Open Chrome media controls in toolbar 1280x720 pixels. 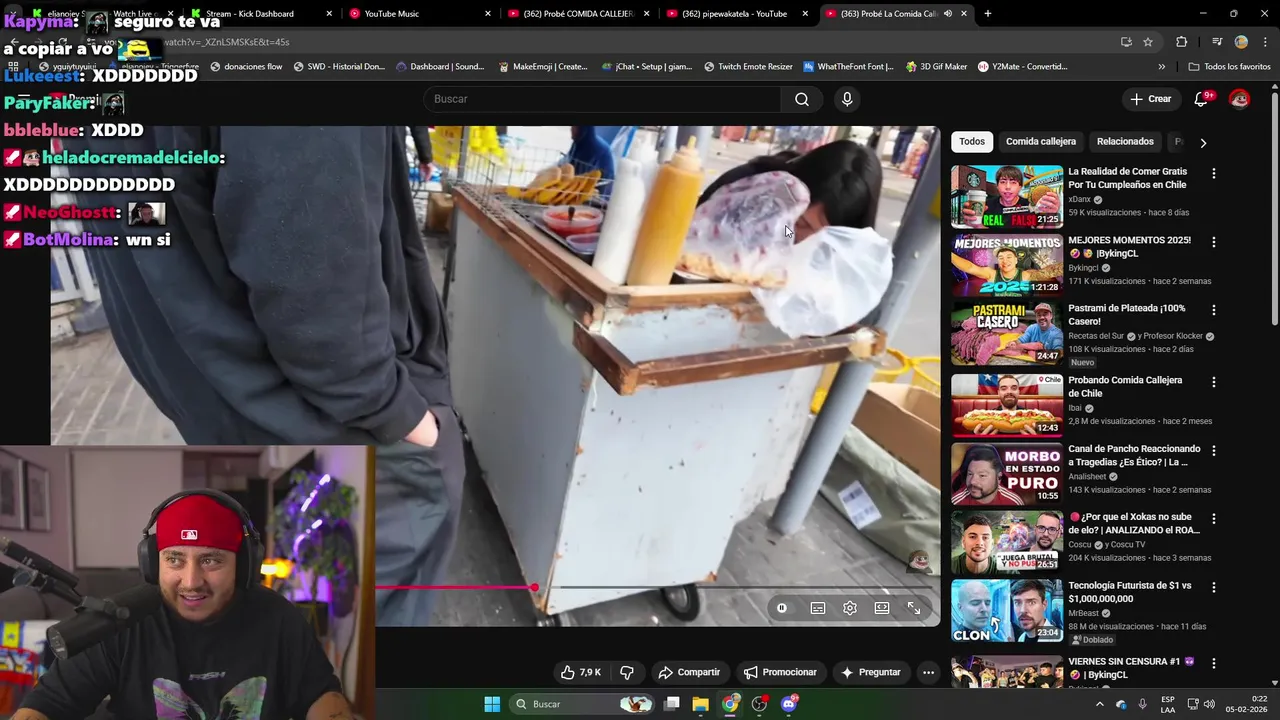[x=1217, y=42]
